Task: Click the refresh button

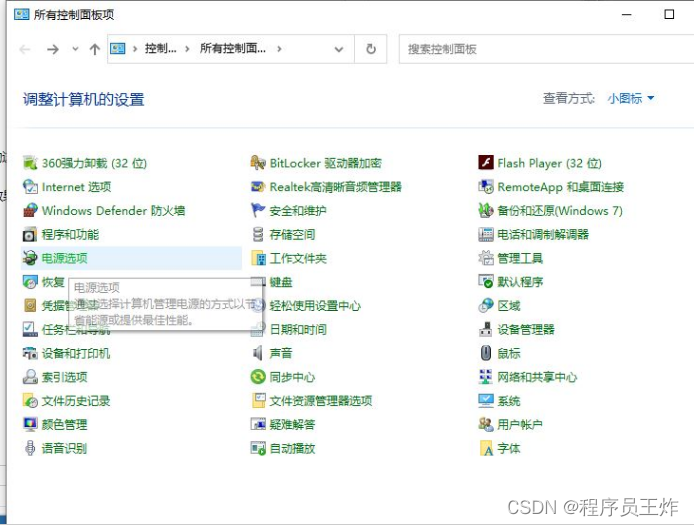Action: pyautogui.click(x=371, y=49)
